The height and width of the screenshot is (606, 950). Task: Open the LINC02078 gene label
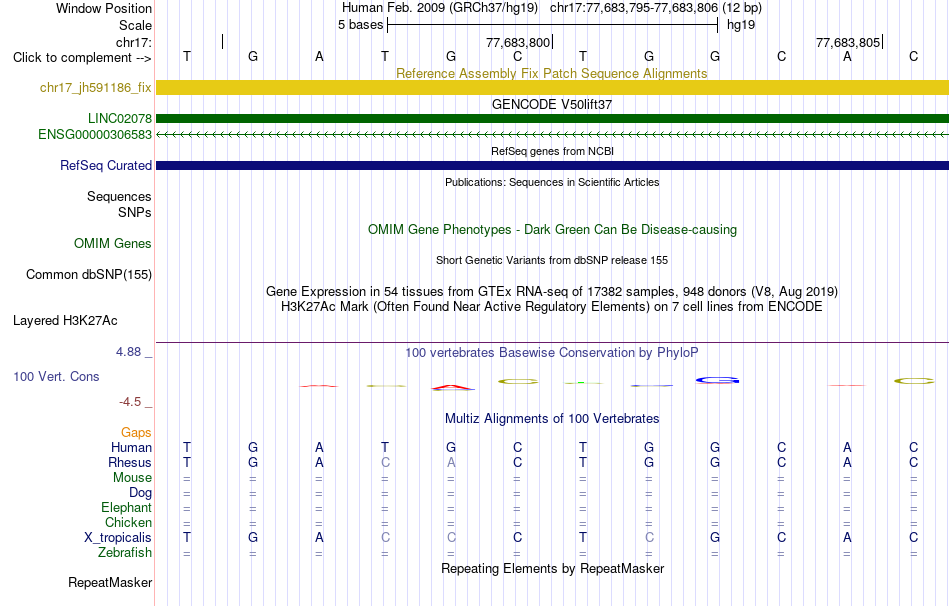click(120, 118)
